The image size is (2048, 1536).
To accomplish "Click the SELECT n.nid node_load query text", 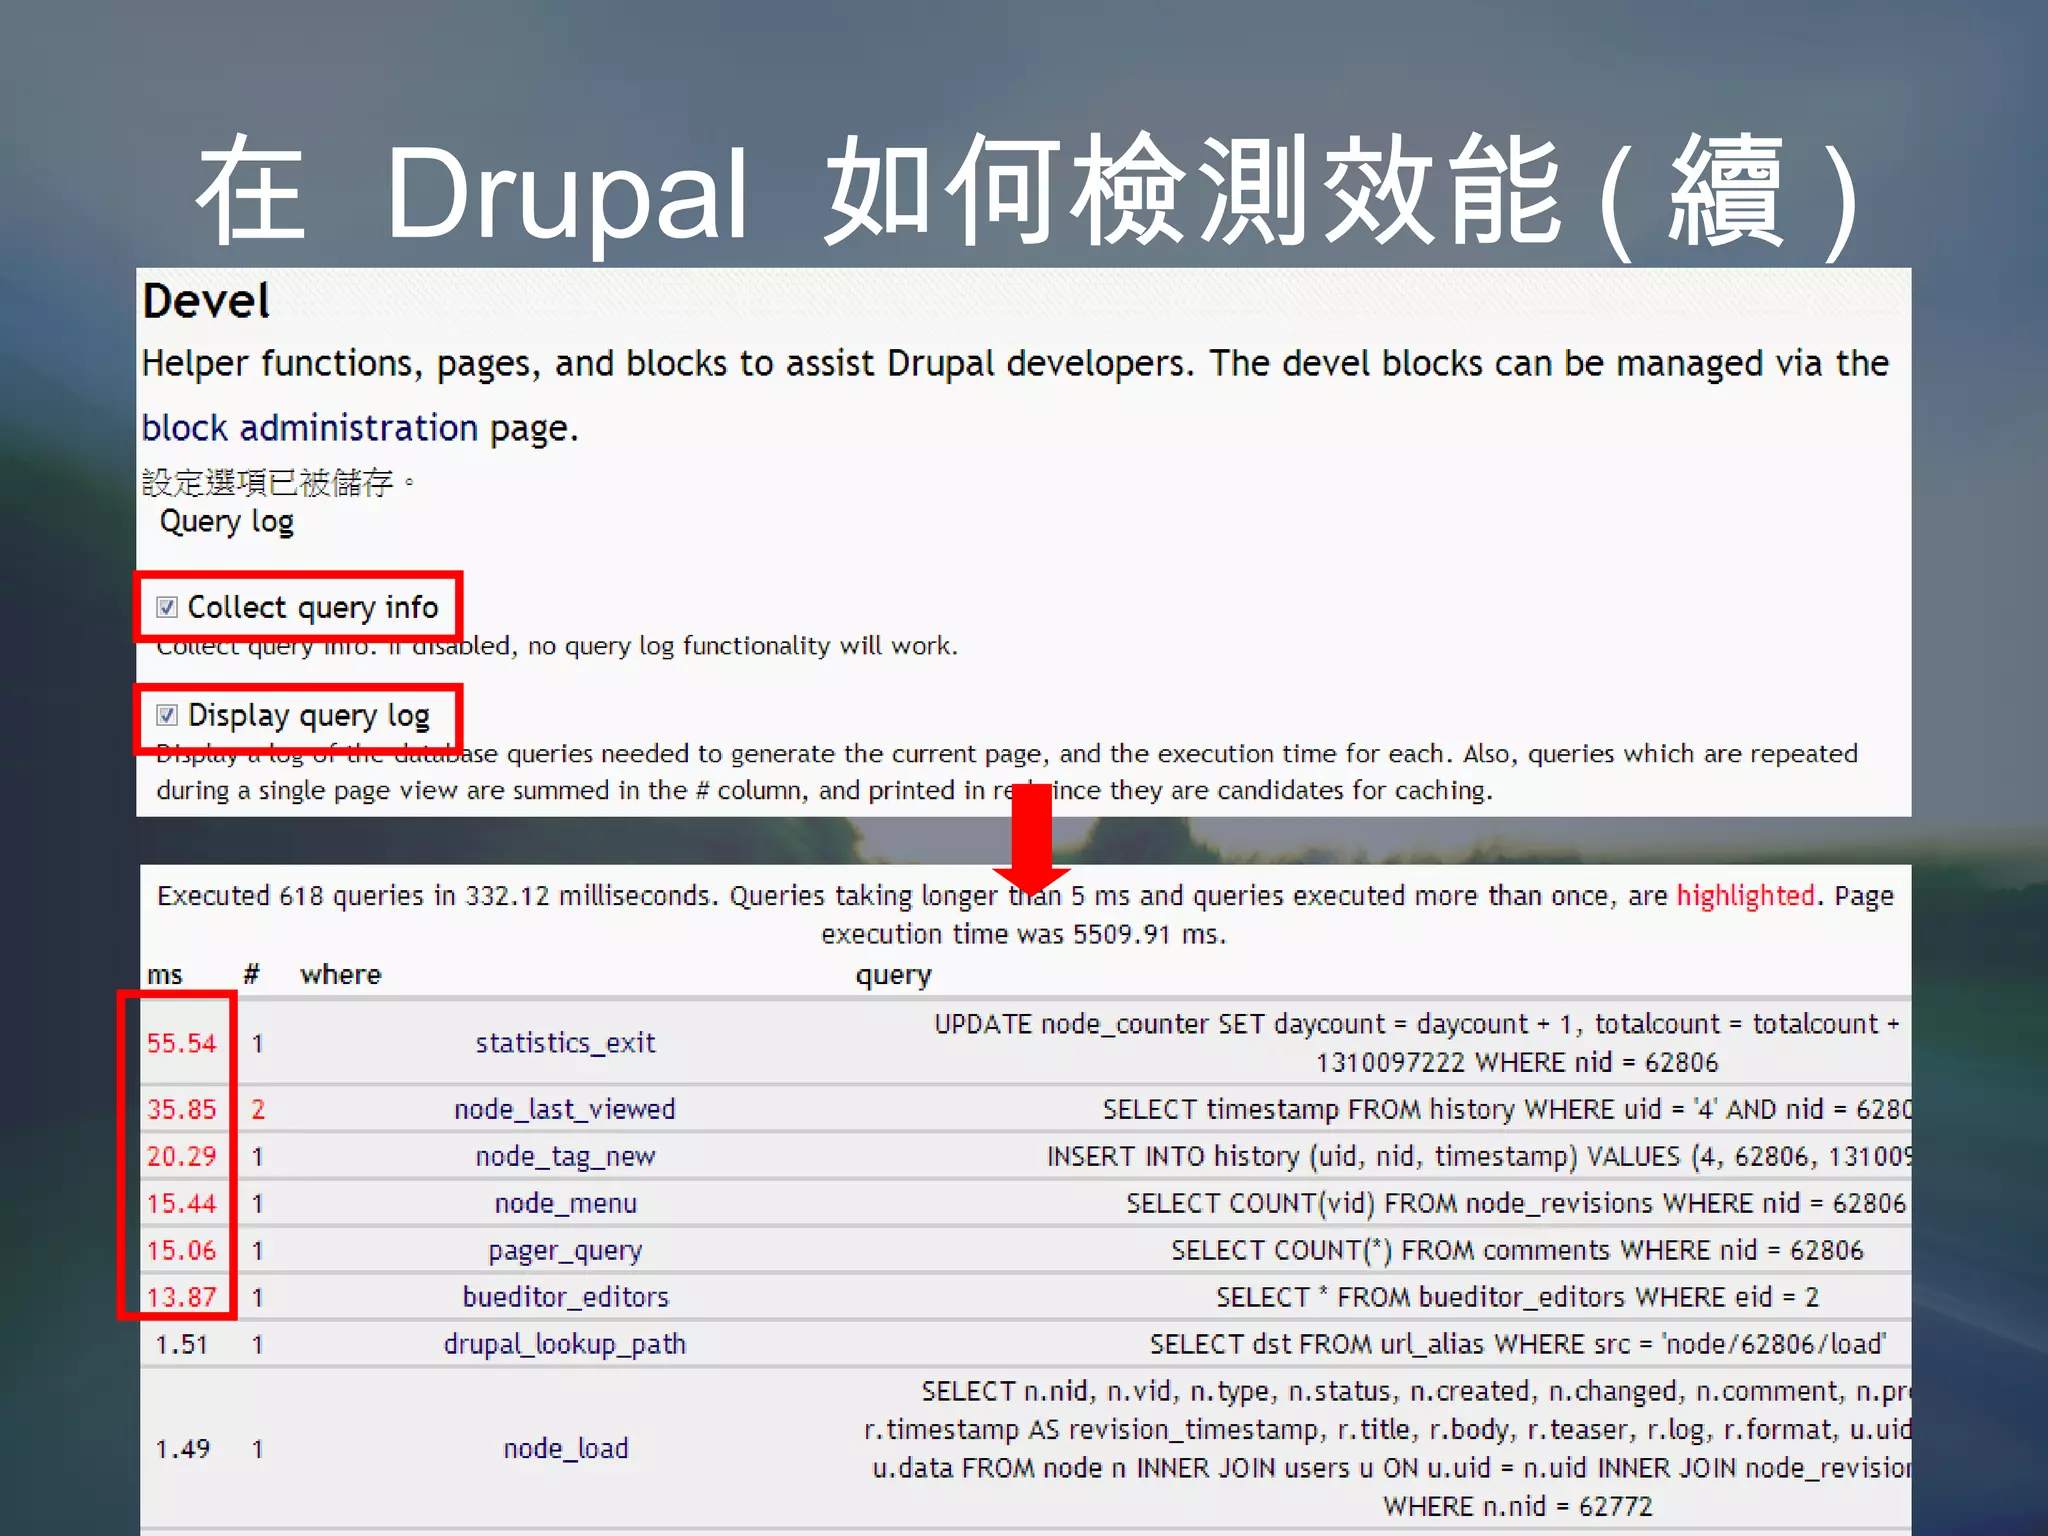I will point(1388,1448).
